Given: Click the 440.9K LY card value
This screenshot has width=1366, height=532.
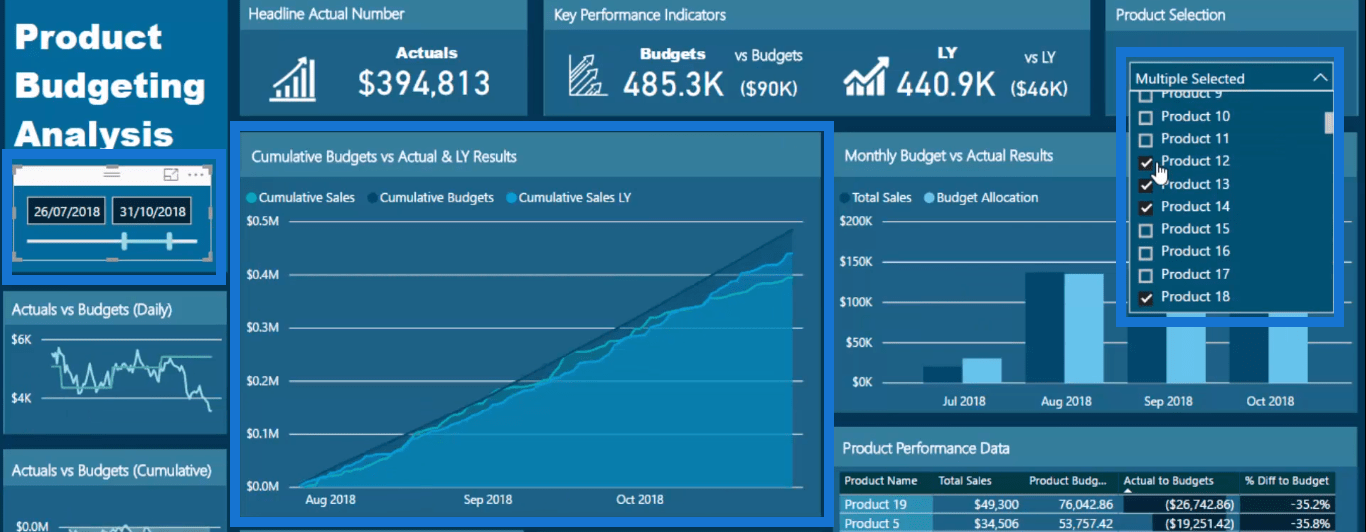Looking at the screenshot, I should click(946, 85).
